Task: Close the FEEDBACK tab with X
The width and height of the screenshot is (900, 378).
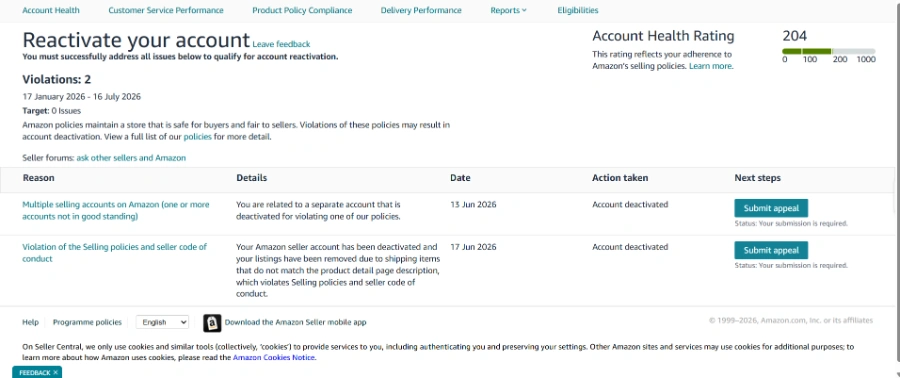Action: point(55,373)
